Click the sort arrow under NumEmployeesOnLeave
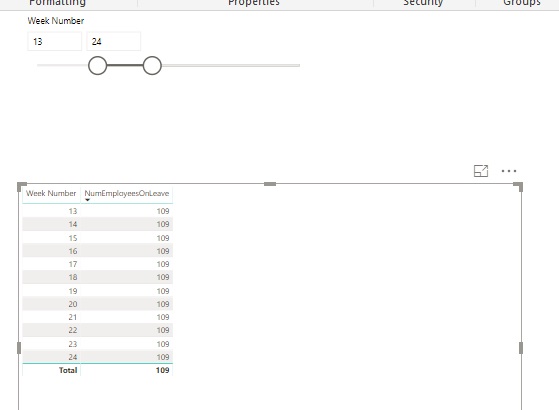Viewport: 559px width, 410px height. tap(87, 200)
